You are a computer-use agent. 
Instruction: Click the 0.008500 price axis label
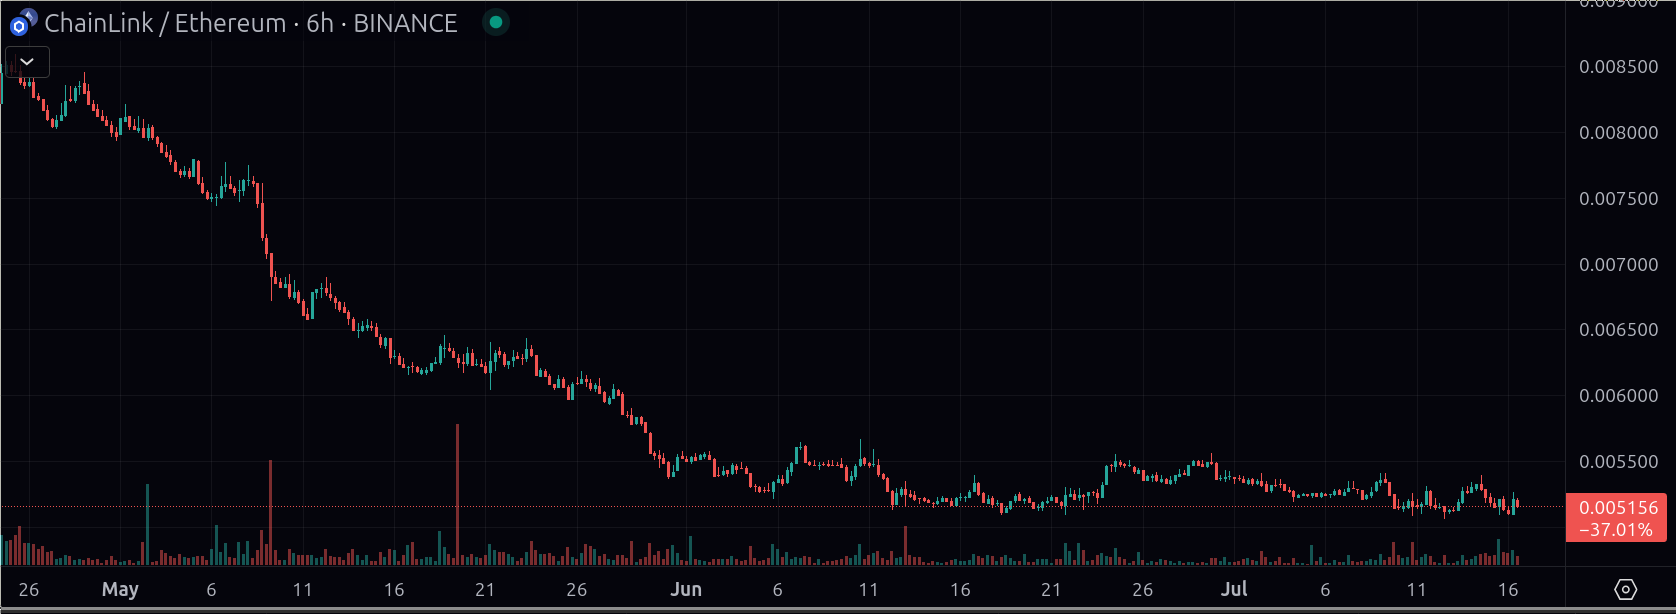pos(1618,67)
